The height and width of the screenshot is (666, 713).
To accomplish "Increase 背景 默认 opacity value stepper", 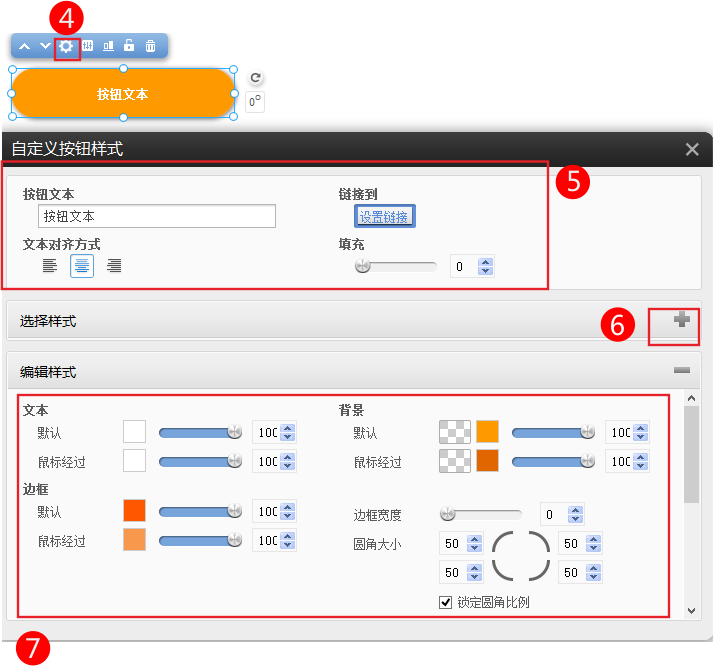I will (641, 428).
